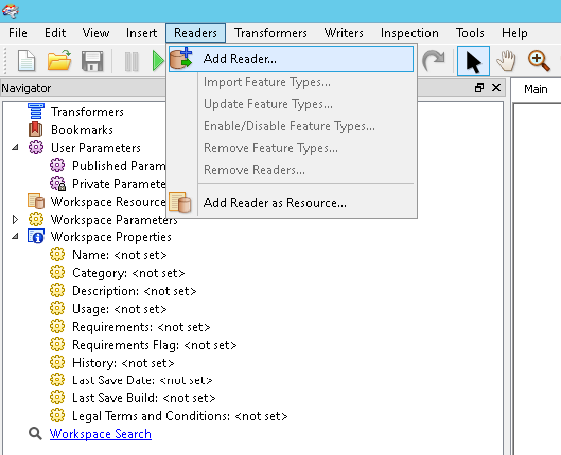Open the Transformers menu
This screenshot has width=561, height=455.
coord(270,33)
